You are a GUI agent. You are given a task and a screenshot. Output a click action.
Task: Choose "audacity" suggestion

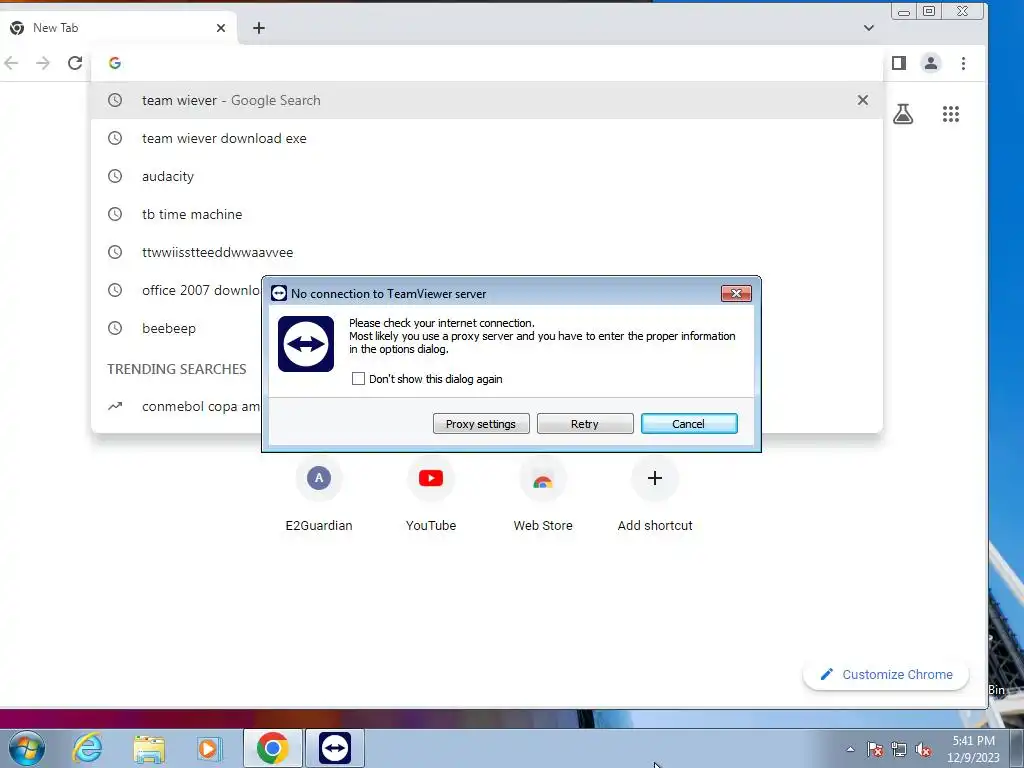487,176
